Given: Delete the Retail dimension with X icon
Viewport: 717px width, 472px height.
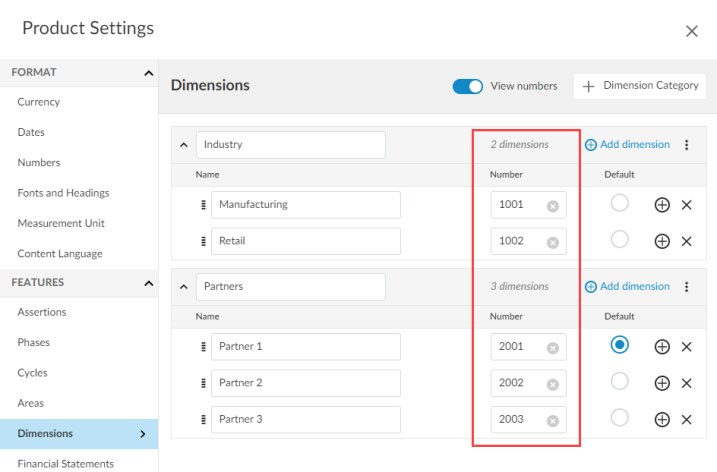Looking at the screenshot, I should click(x=687, y=241).
